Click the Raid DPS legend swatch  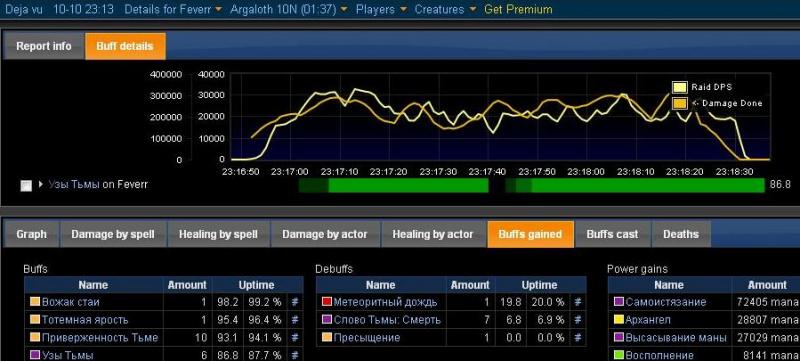point(679,87)
